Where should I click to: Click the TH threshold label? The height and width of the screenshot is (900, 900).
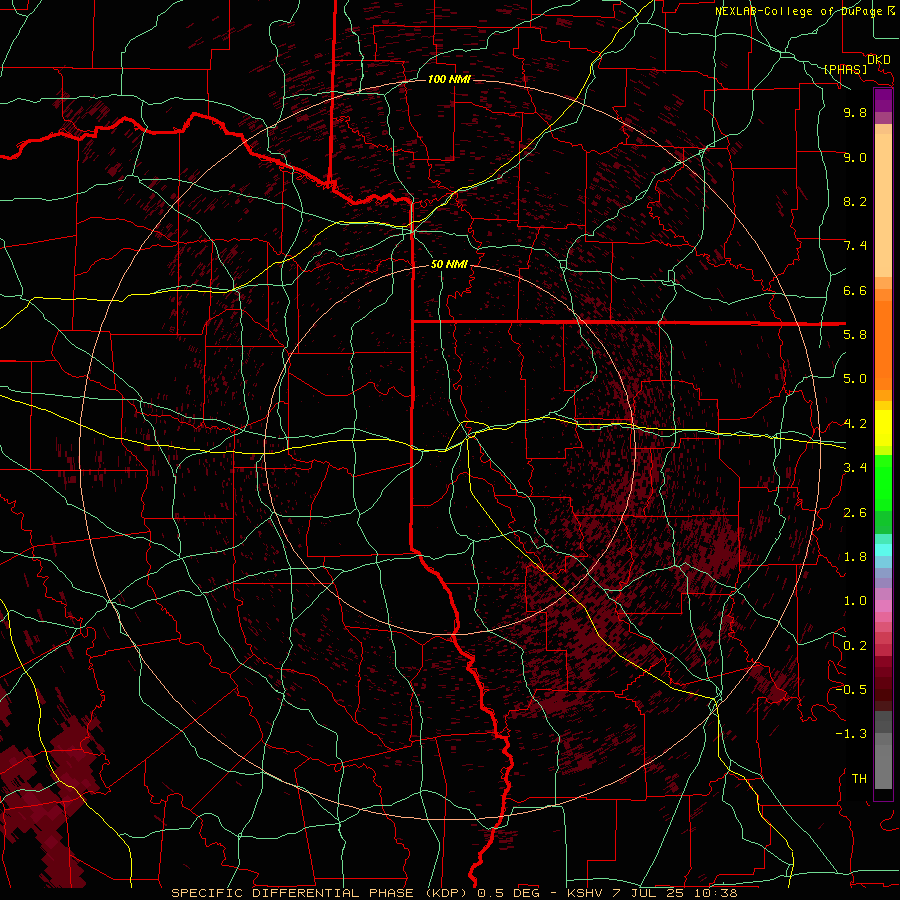point(859,779)
